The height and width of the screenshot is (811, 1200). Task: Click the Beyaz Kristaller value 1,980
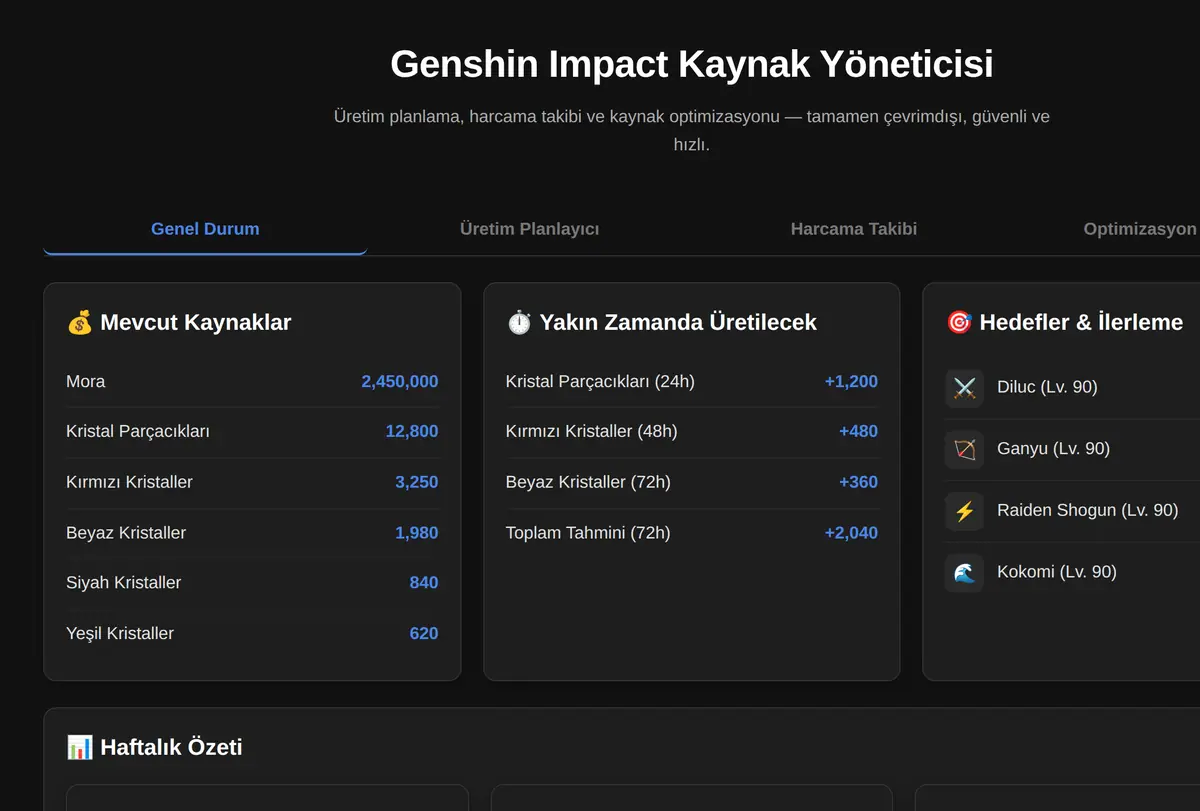(x=417, y=532)
